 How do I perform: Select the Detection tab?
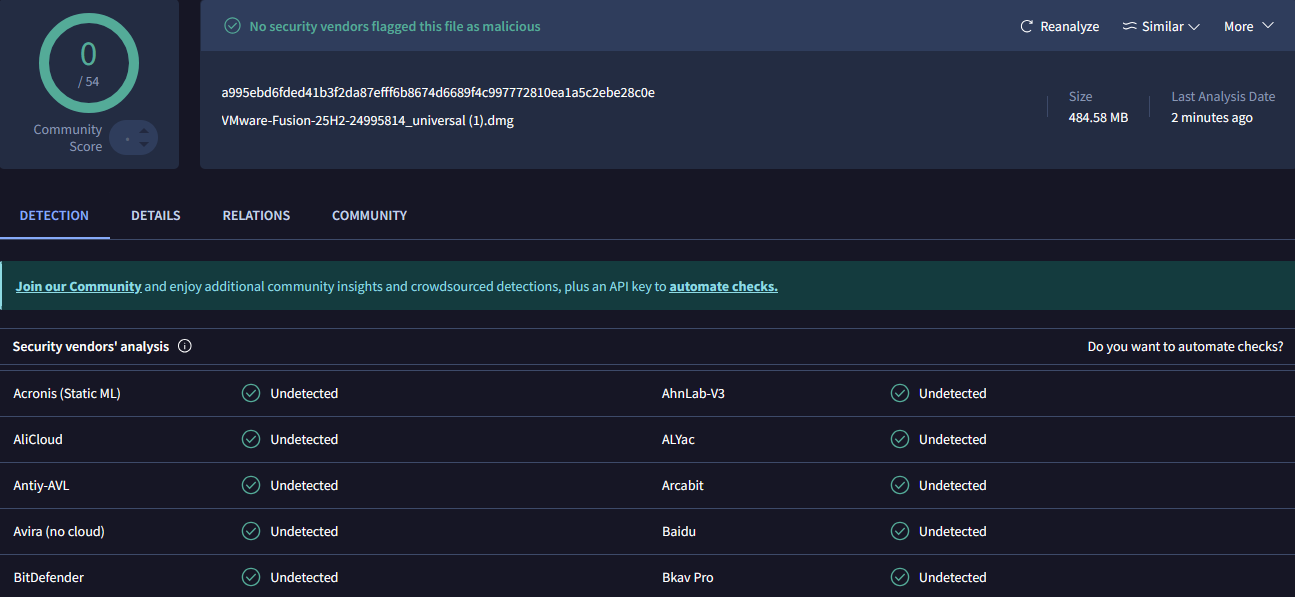(x=54, y=215)
